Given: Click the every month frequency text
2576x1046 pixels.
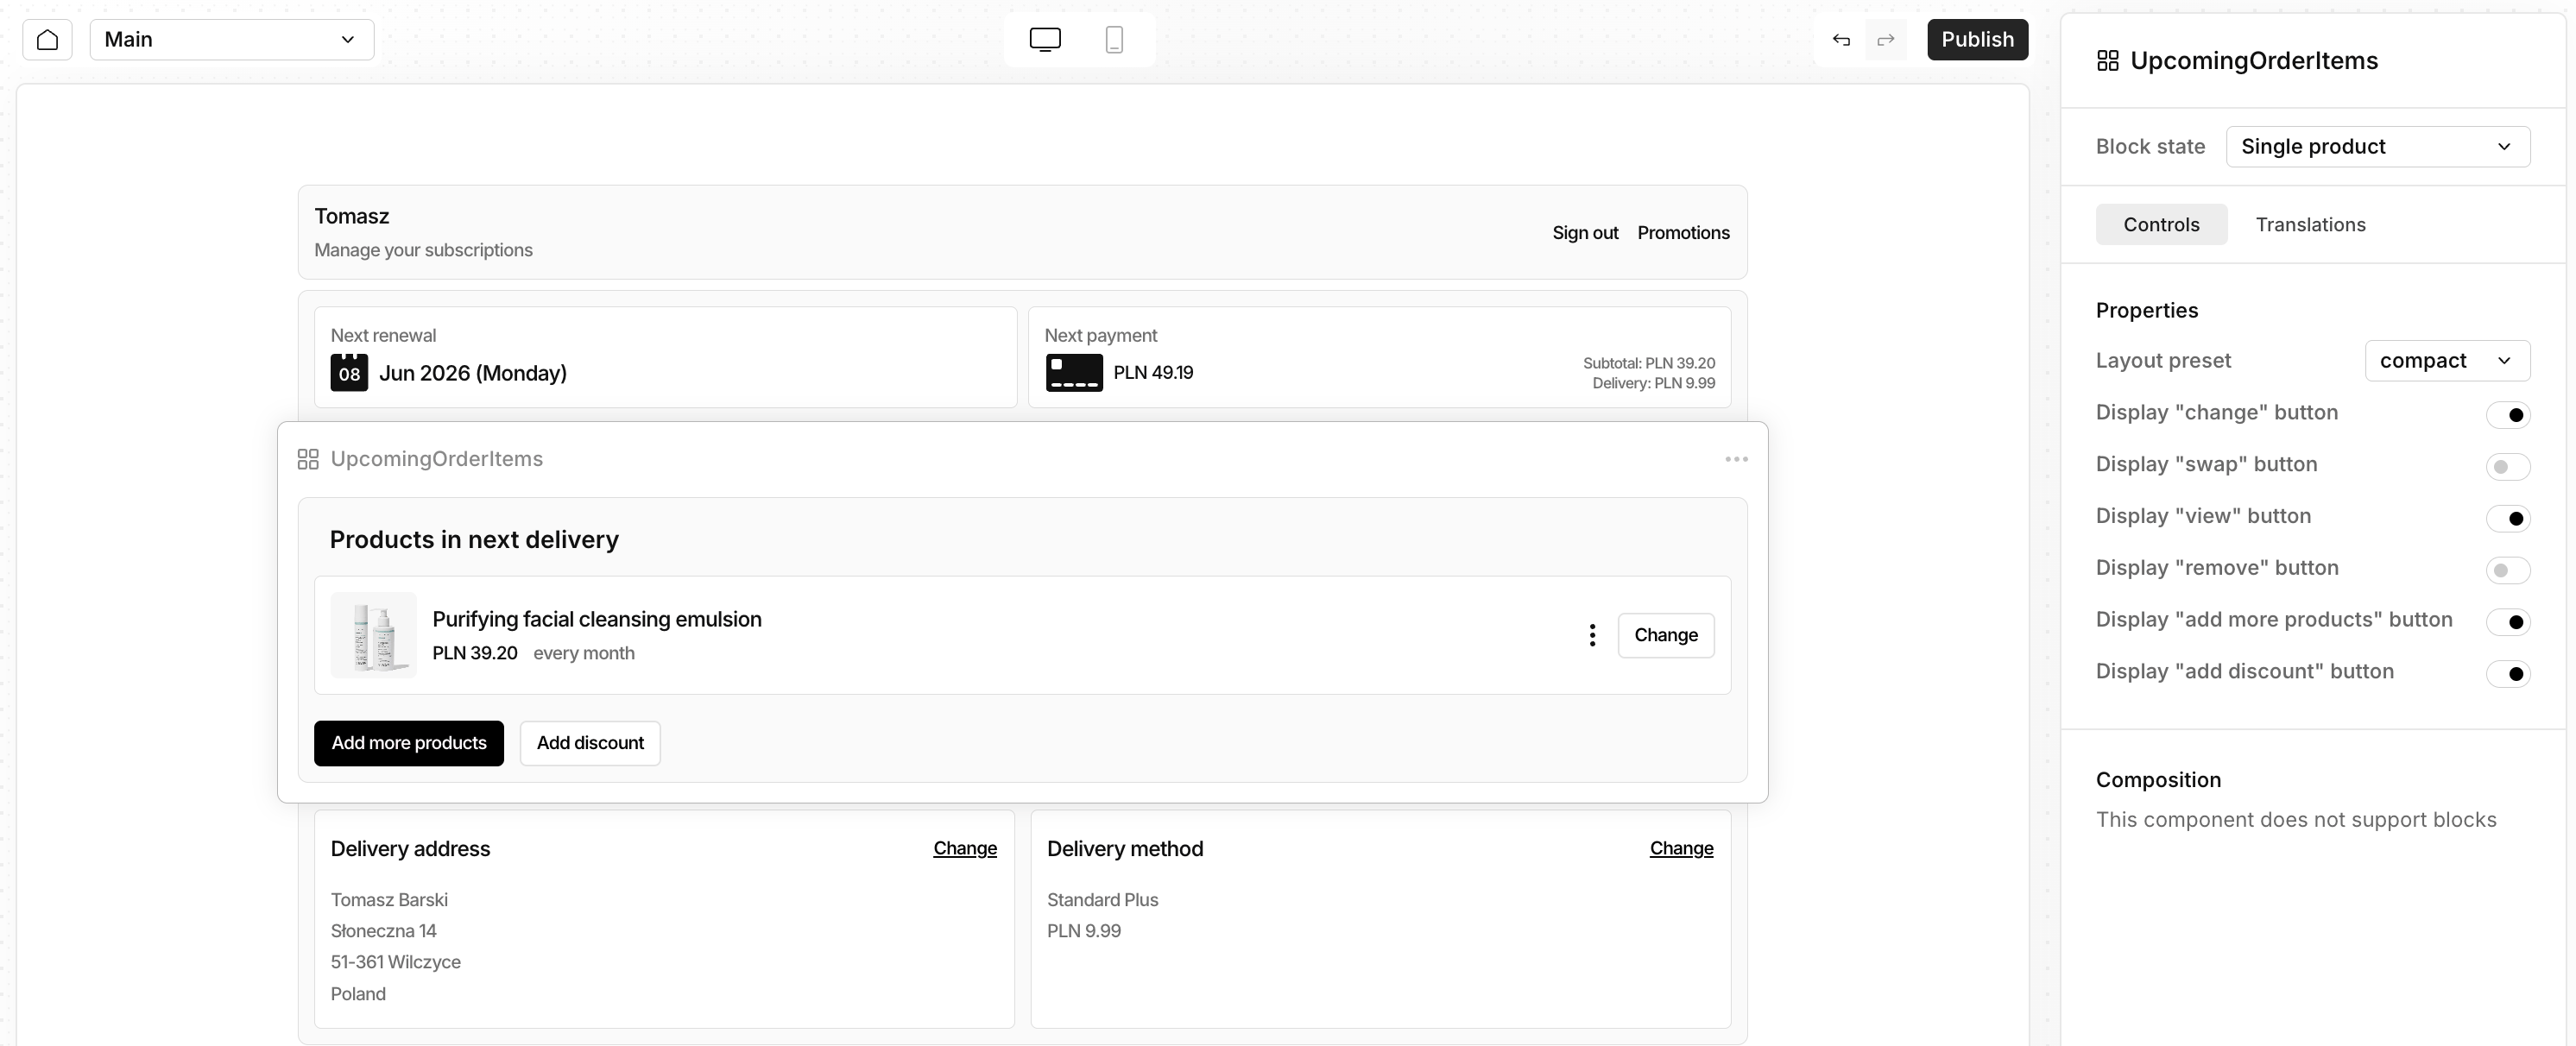Looking at the screenshot, I should [x=584, y=653].
